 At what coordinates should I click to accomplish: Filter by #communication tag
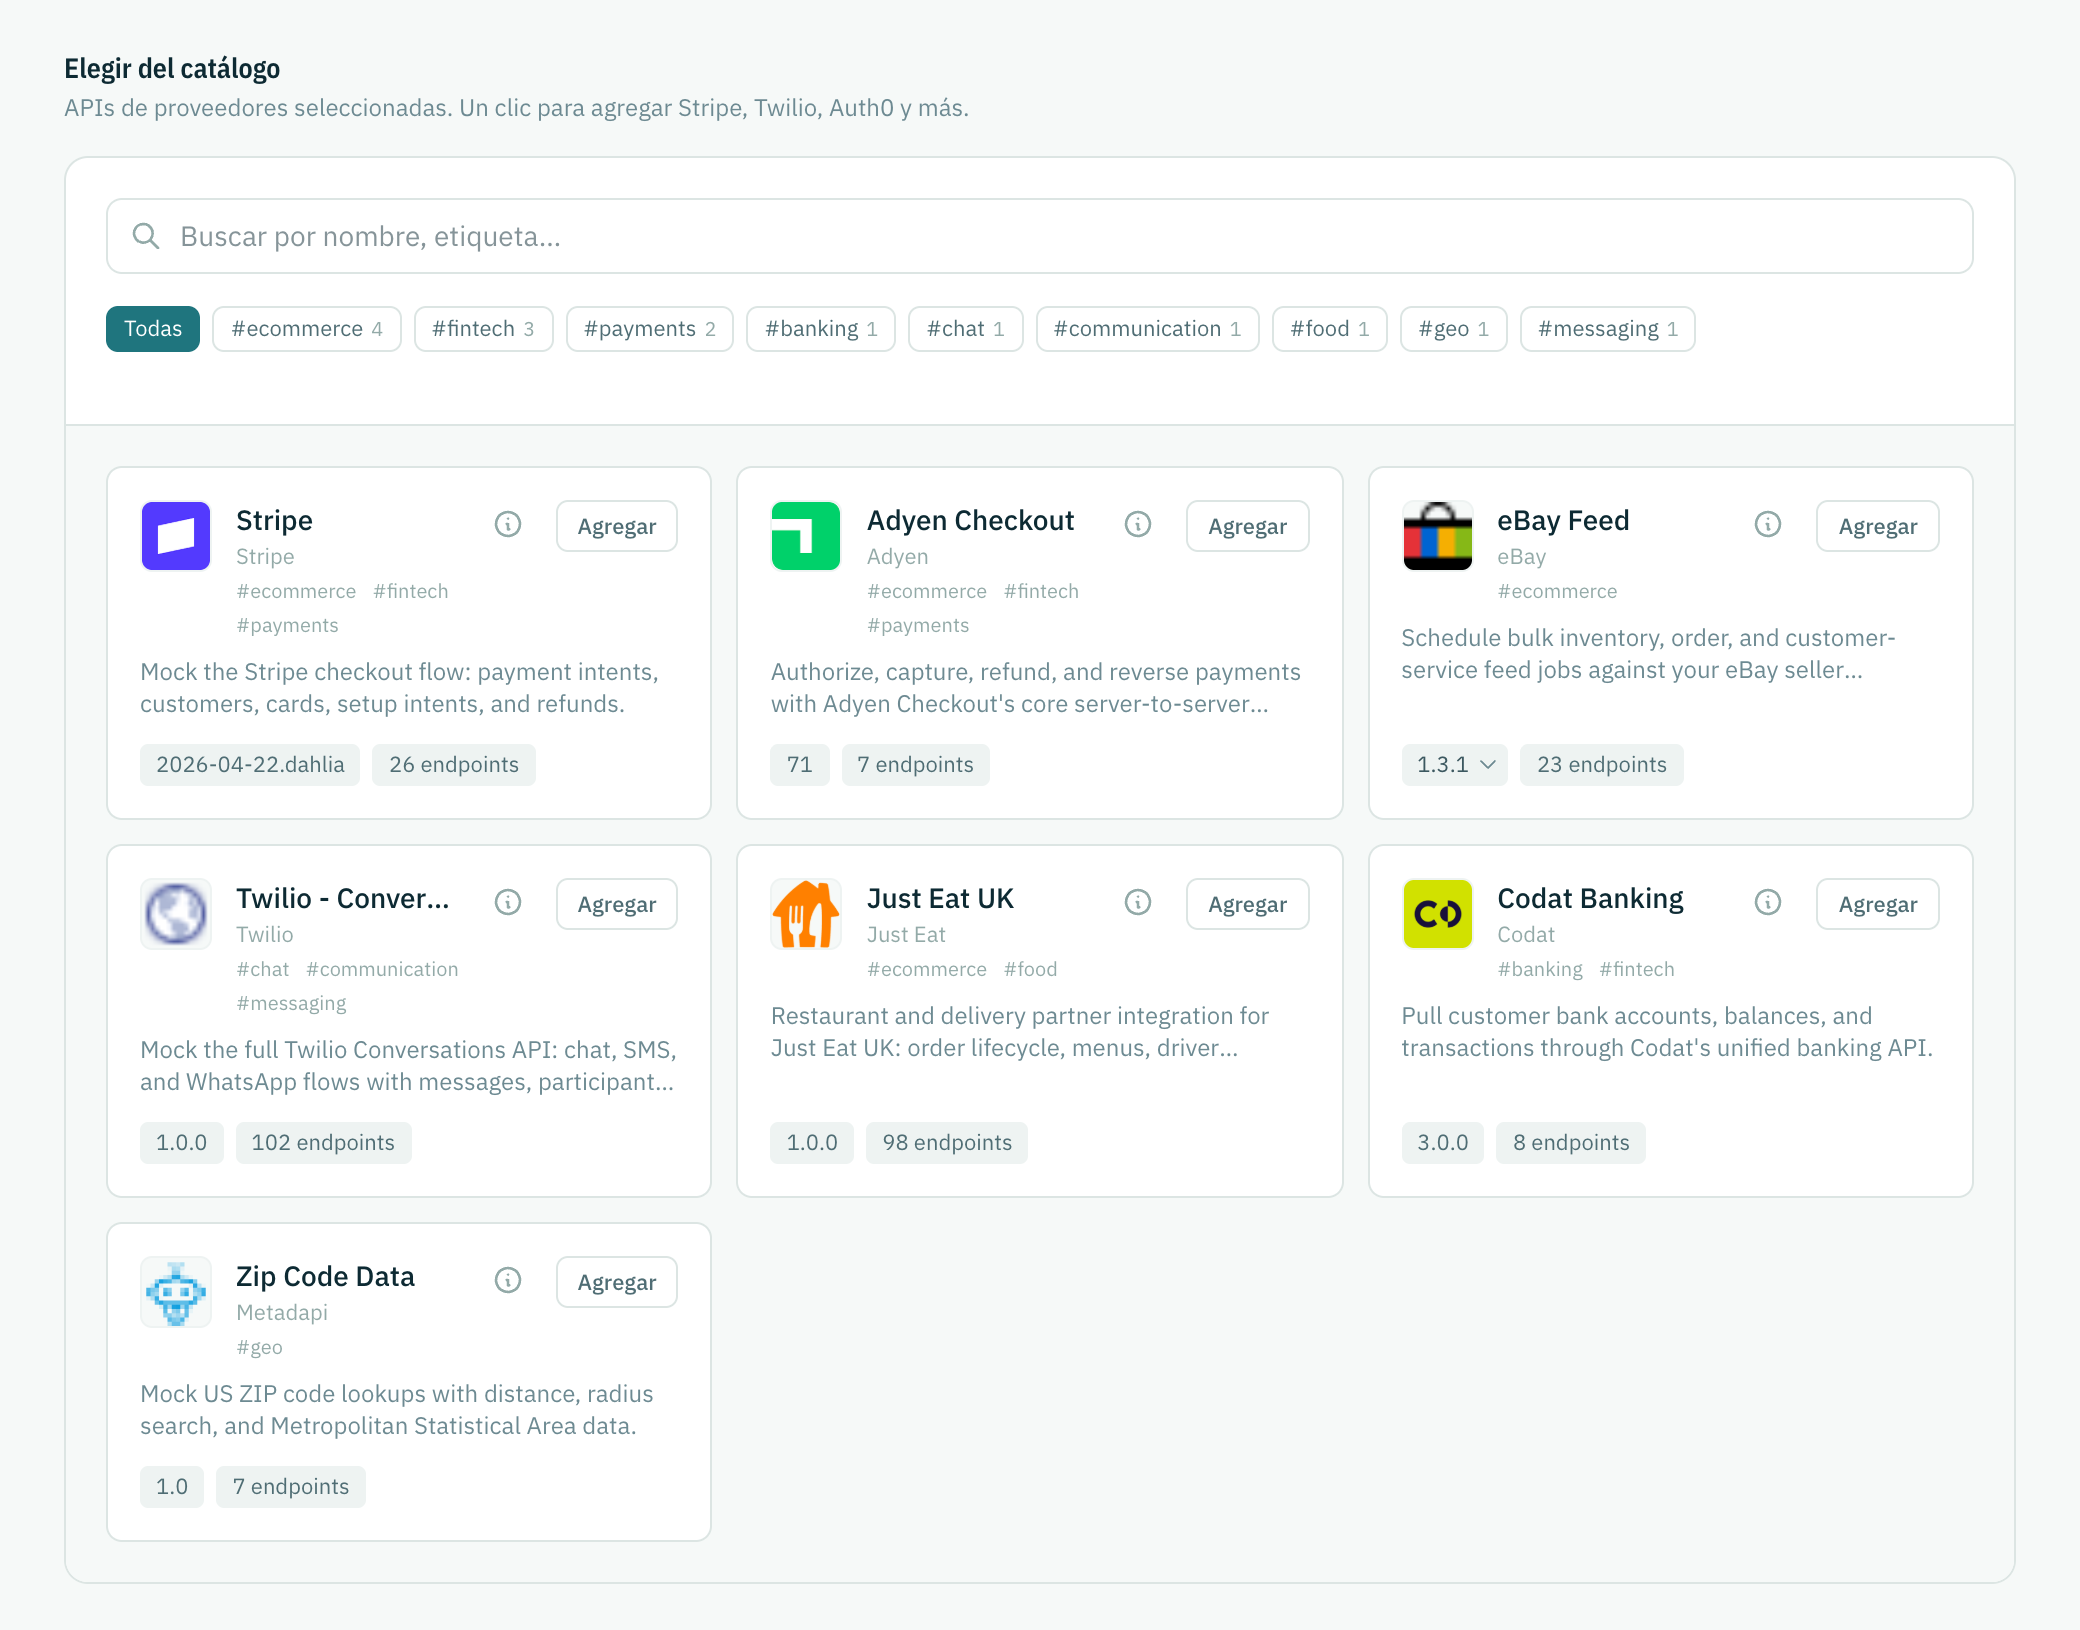coord(1148,329)
